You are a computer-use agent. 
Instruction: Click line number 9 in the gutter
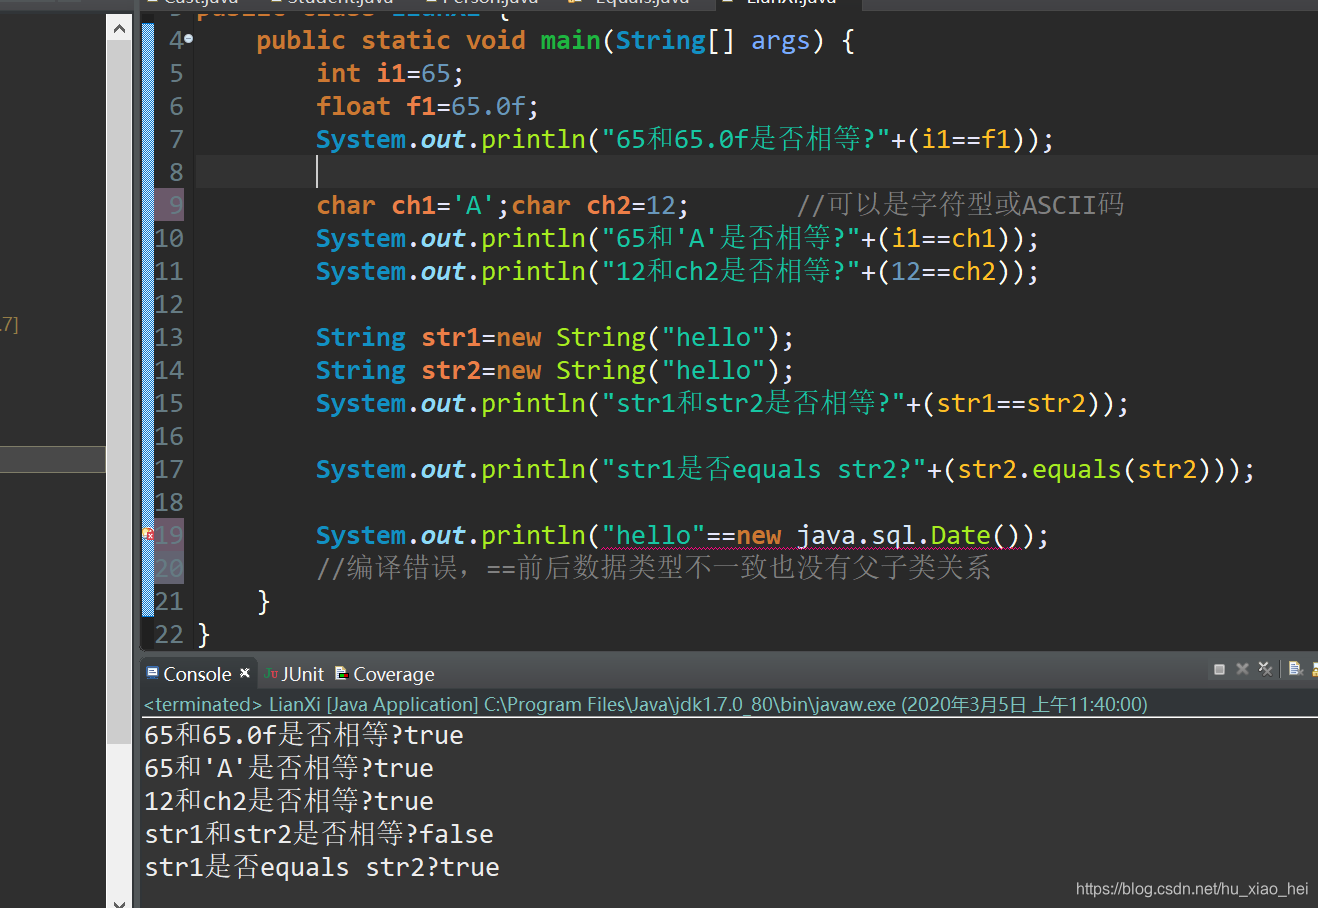coord(175,205)
